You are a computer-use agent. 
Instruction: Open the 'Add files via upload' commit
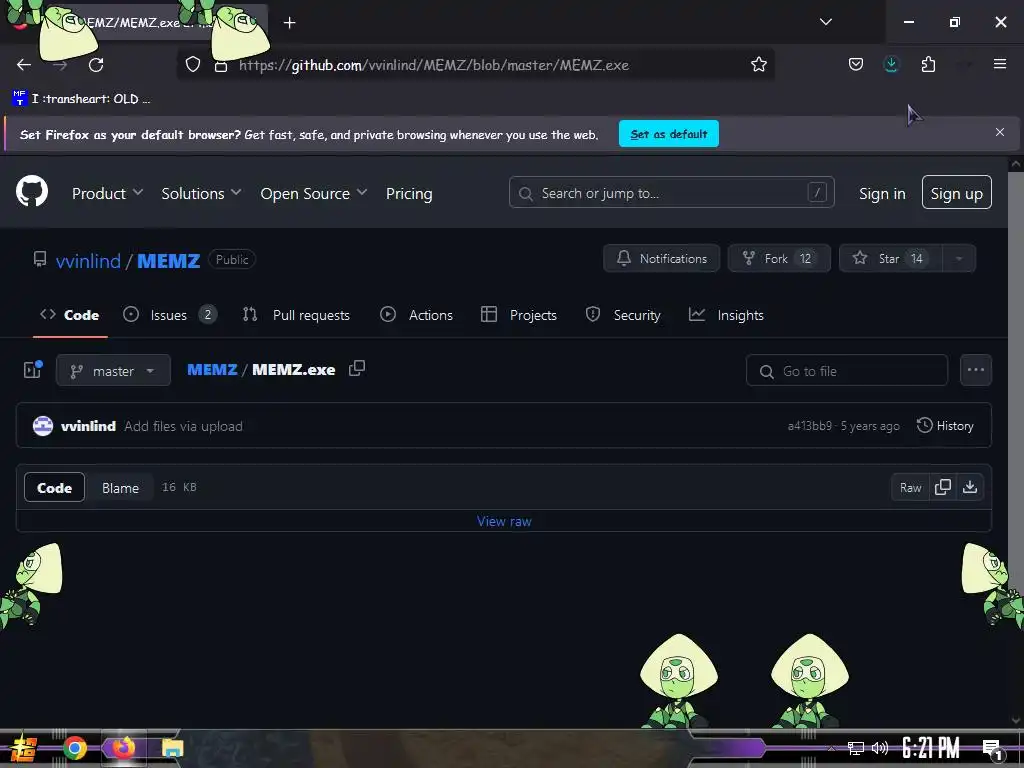(184, 426)
